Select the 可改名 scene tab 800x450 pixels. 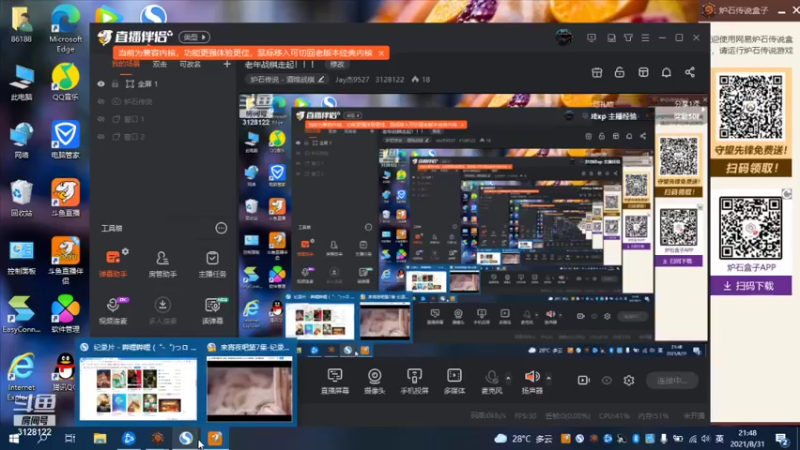coord(190,64)
